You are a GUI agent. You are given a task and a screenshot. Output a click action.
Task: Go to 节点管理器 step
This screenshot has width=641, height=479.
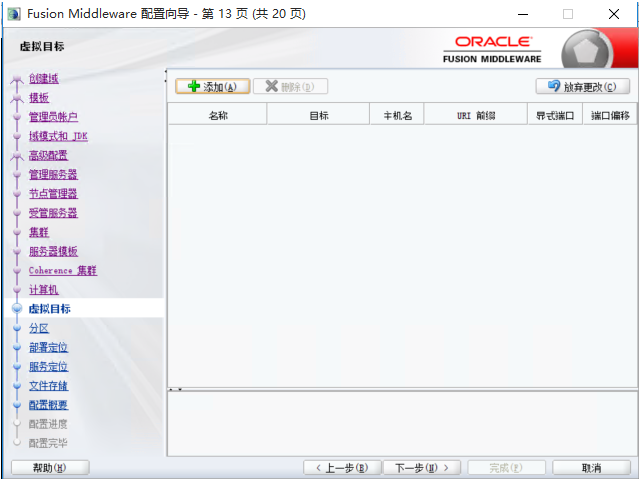pyautogui.click(x=53, y=194)
